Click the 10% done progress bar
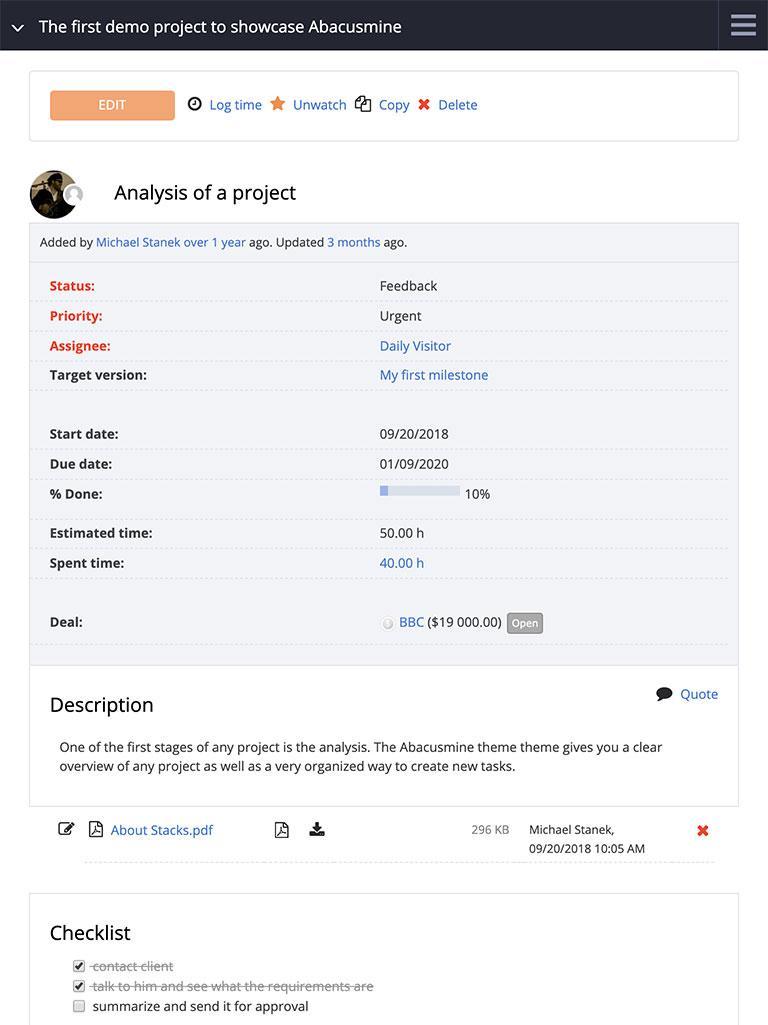This screenshot has height=1025, width=768. tap(420, 491)
